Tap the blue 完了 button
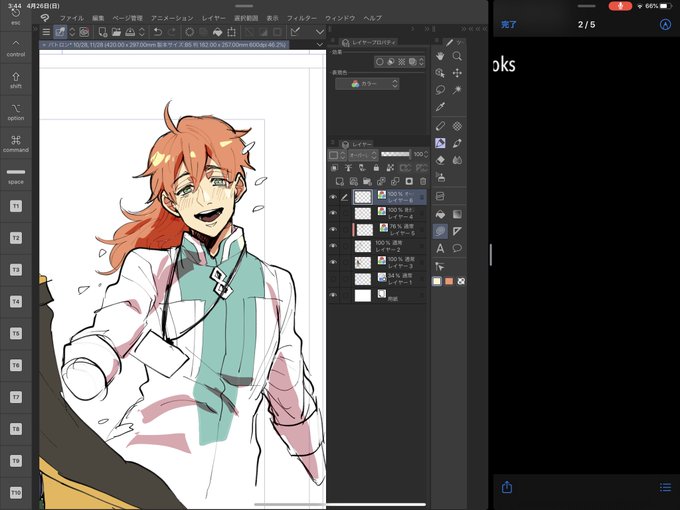Screen dimensions: 680x510 coord(509,25)
